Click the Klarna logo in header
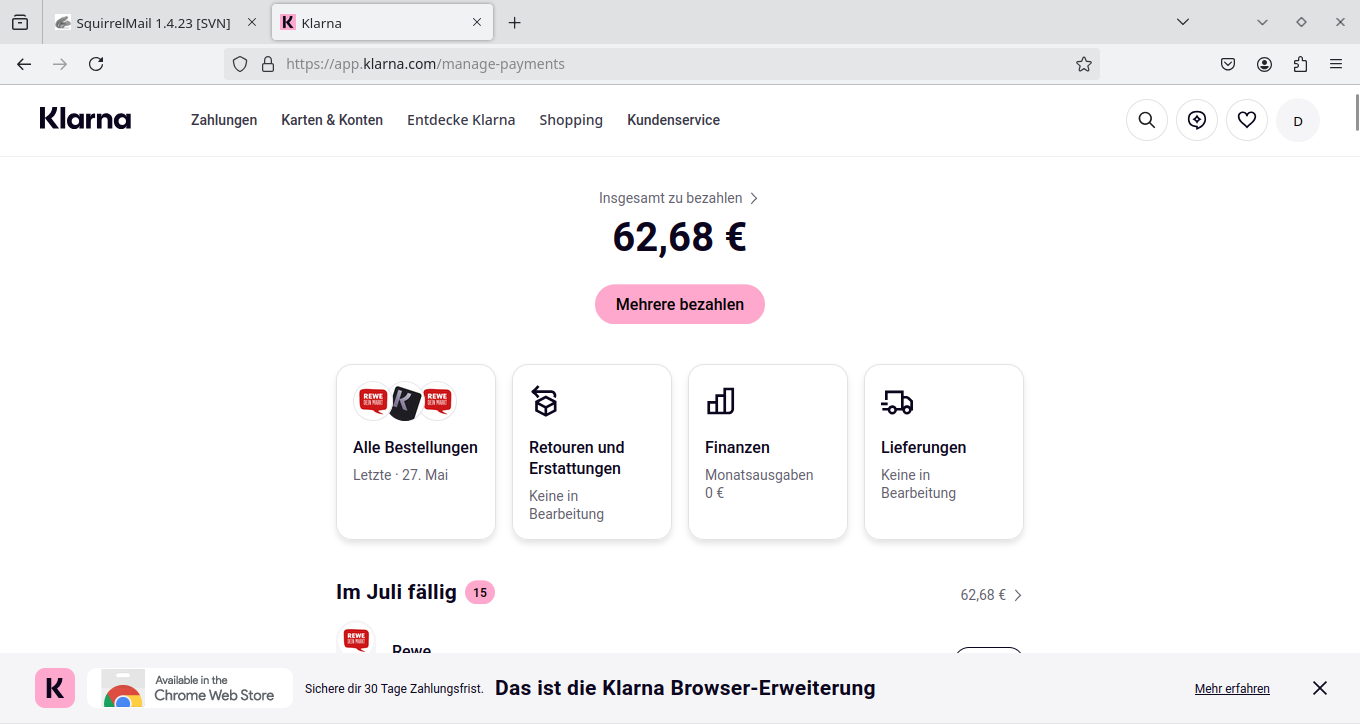1360x724 pixels. point(85,119)
